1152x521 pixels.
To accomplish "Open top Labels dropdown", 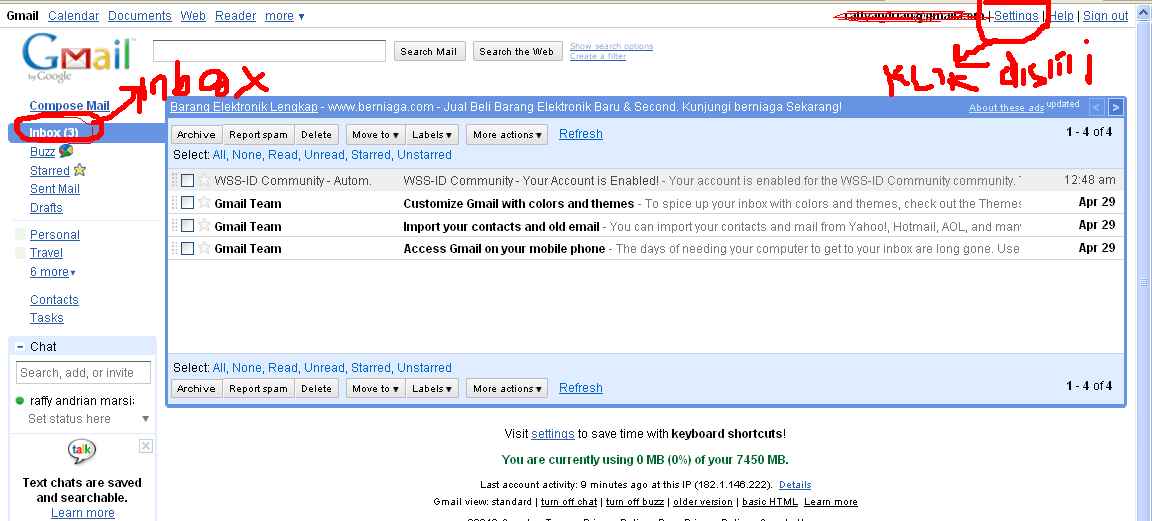I will 432,134.
